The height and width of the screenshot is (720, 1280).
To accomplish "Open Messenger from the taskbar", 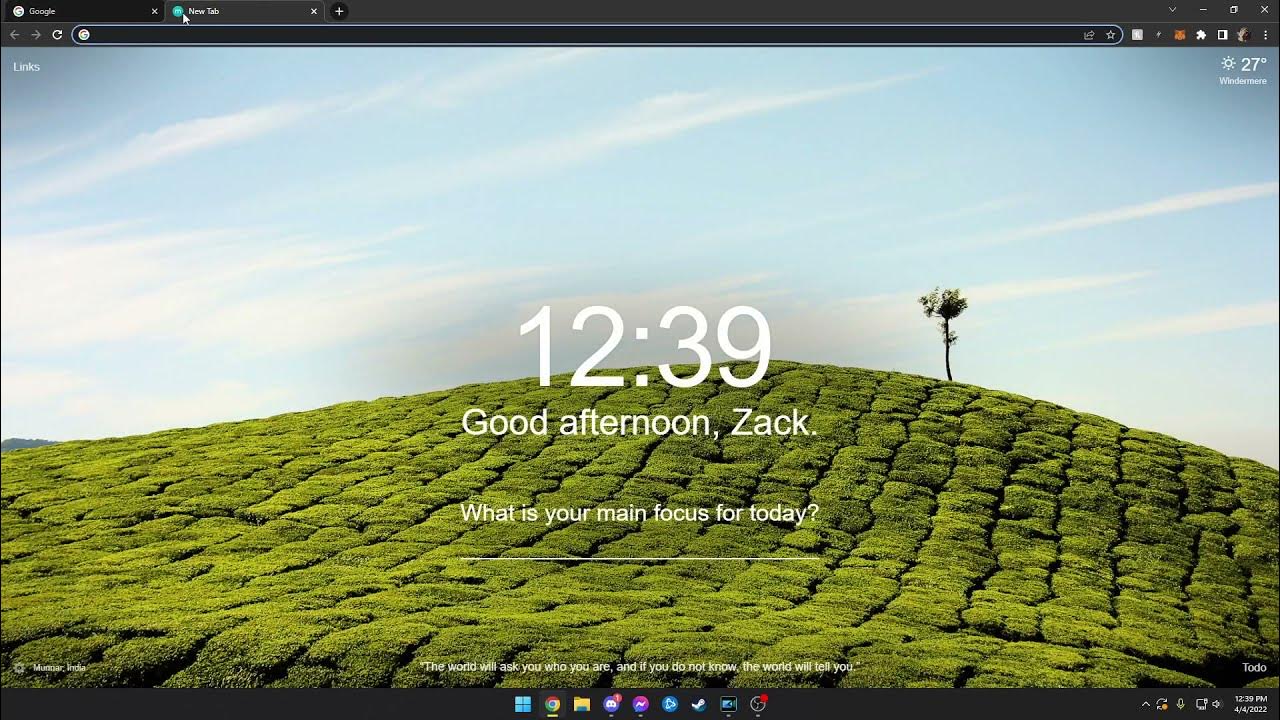I will (x=641, y=704).
